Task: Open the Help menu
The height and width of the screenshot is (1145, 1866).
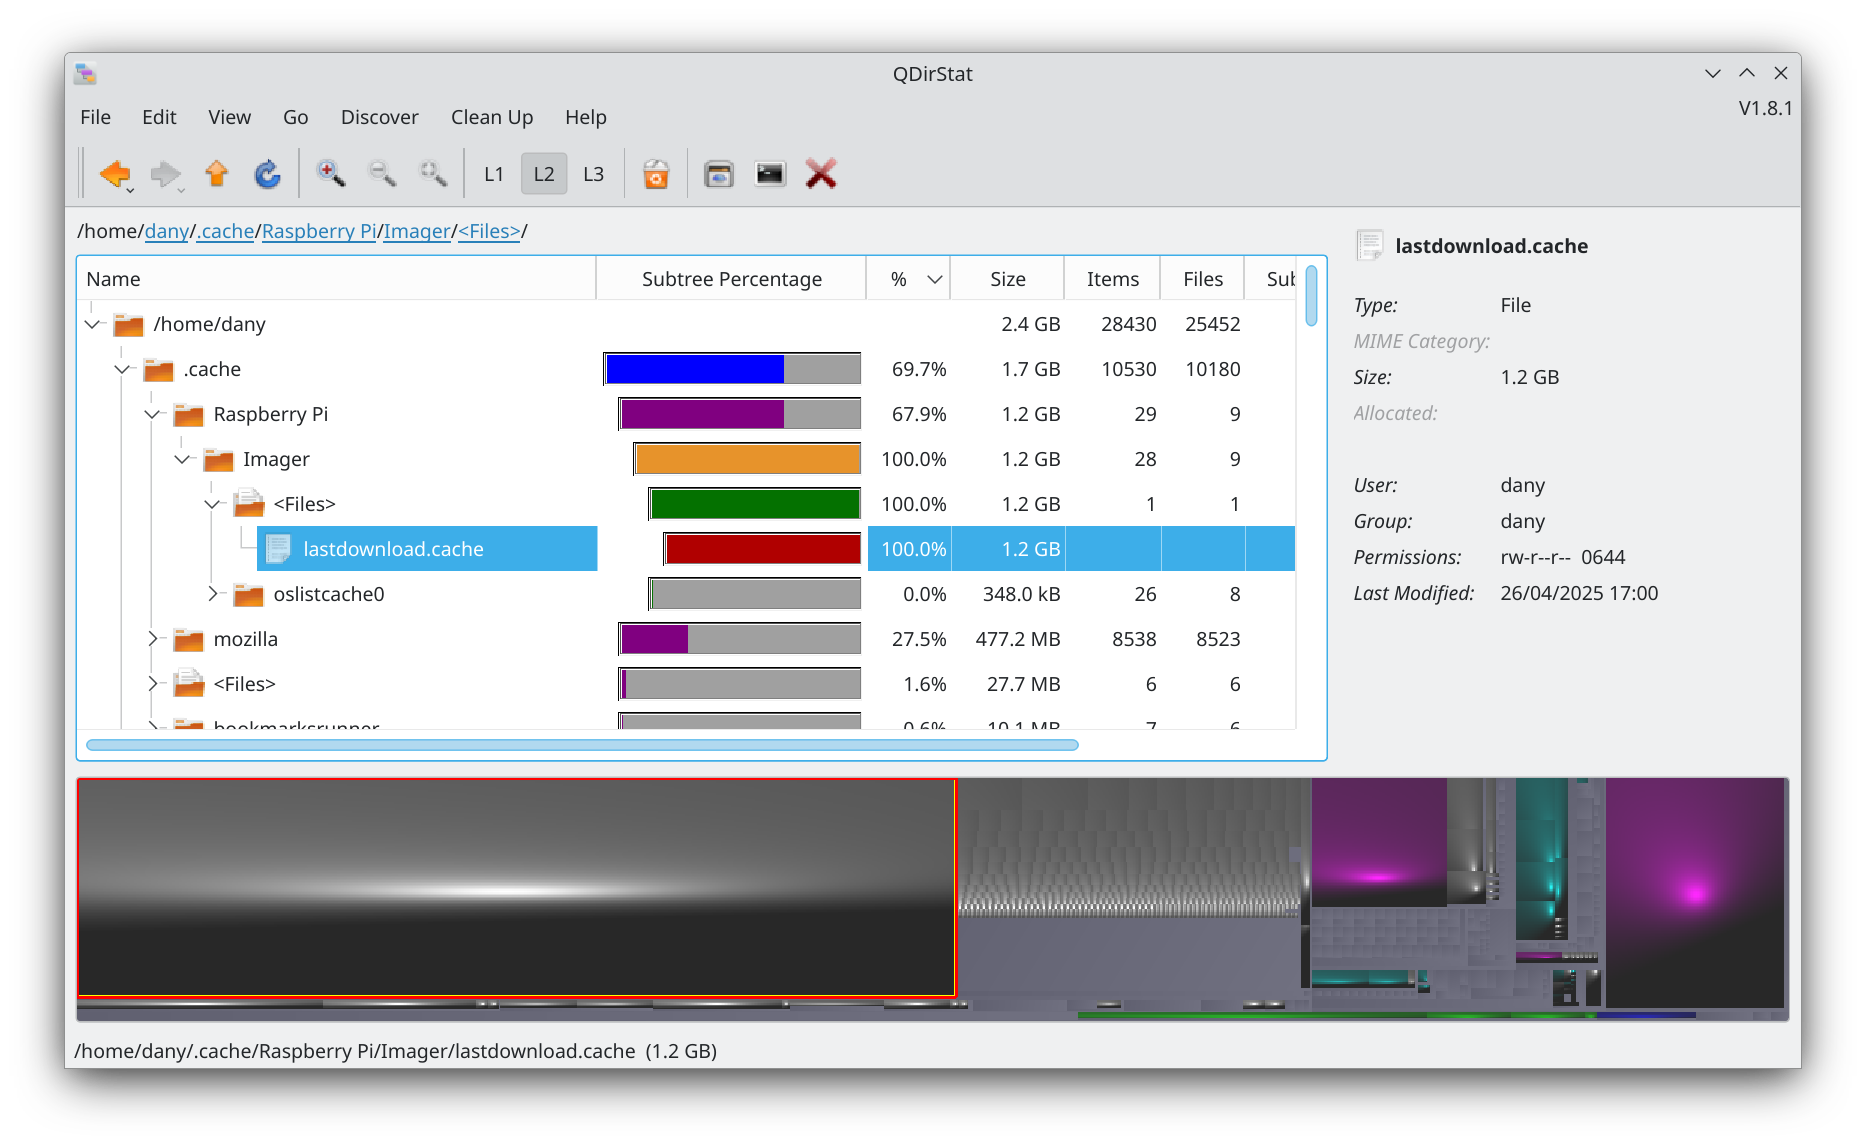Action: [586, 117]
